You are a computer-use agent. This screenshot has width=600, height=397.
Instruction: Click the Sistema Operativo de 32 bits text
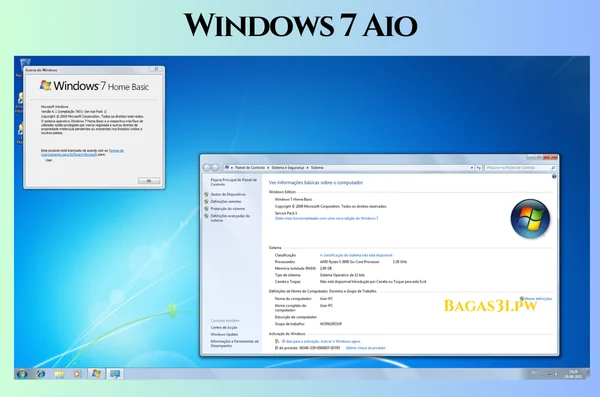click(342, 275)
